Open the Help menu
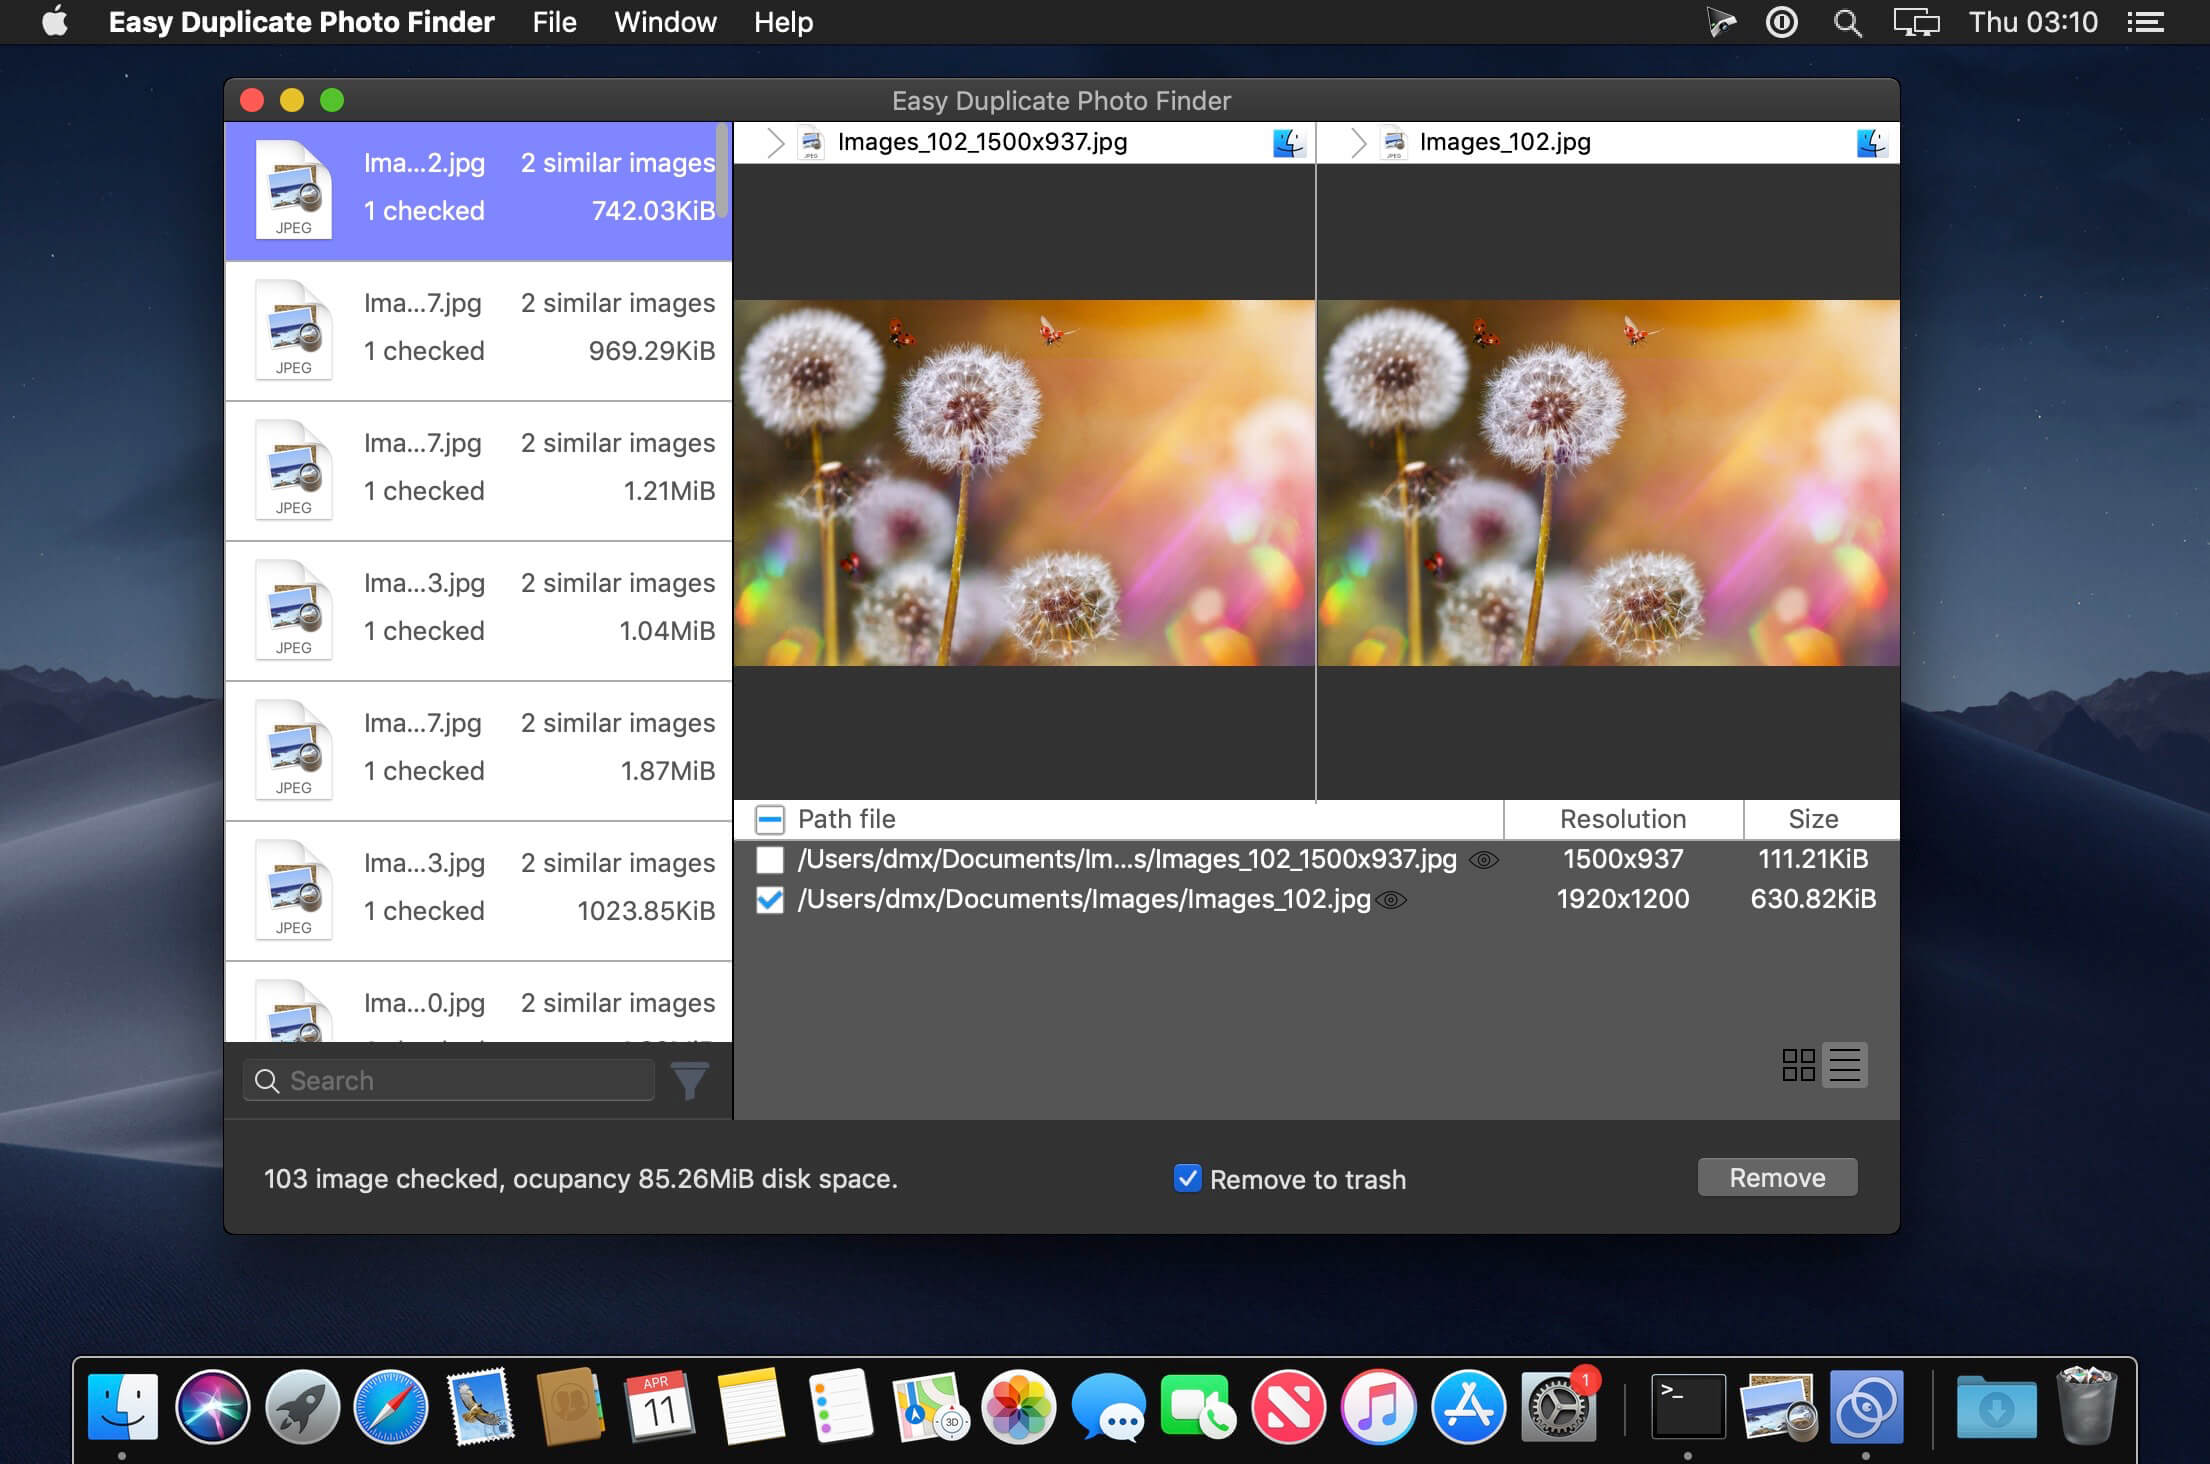Image resolution: width=2210 pixels, height=1464 pixels. click(783, 22)
